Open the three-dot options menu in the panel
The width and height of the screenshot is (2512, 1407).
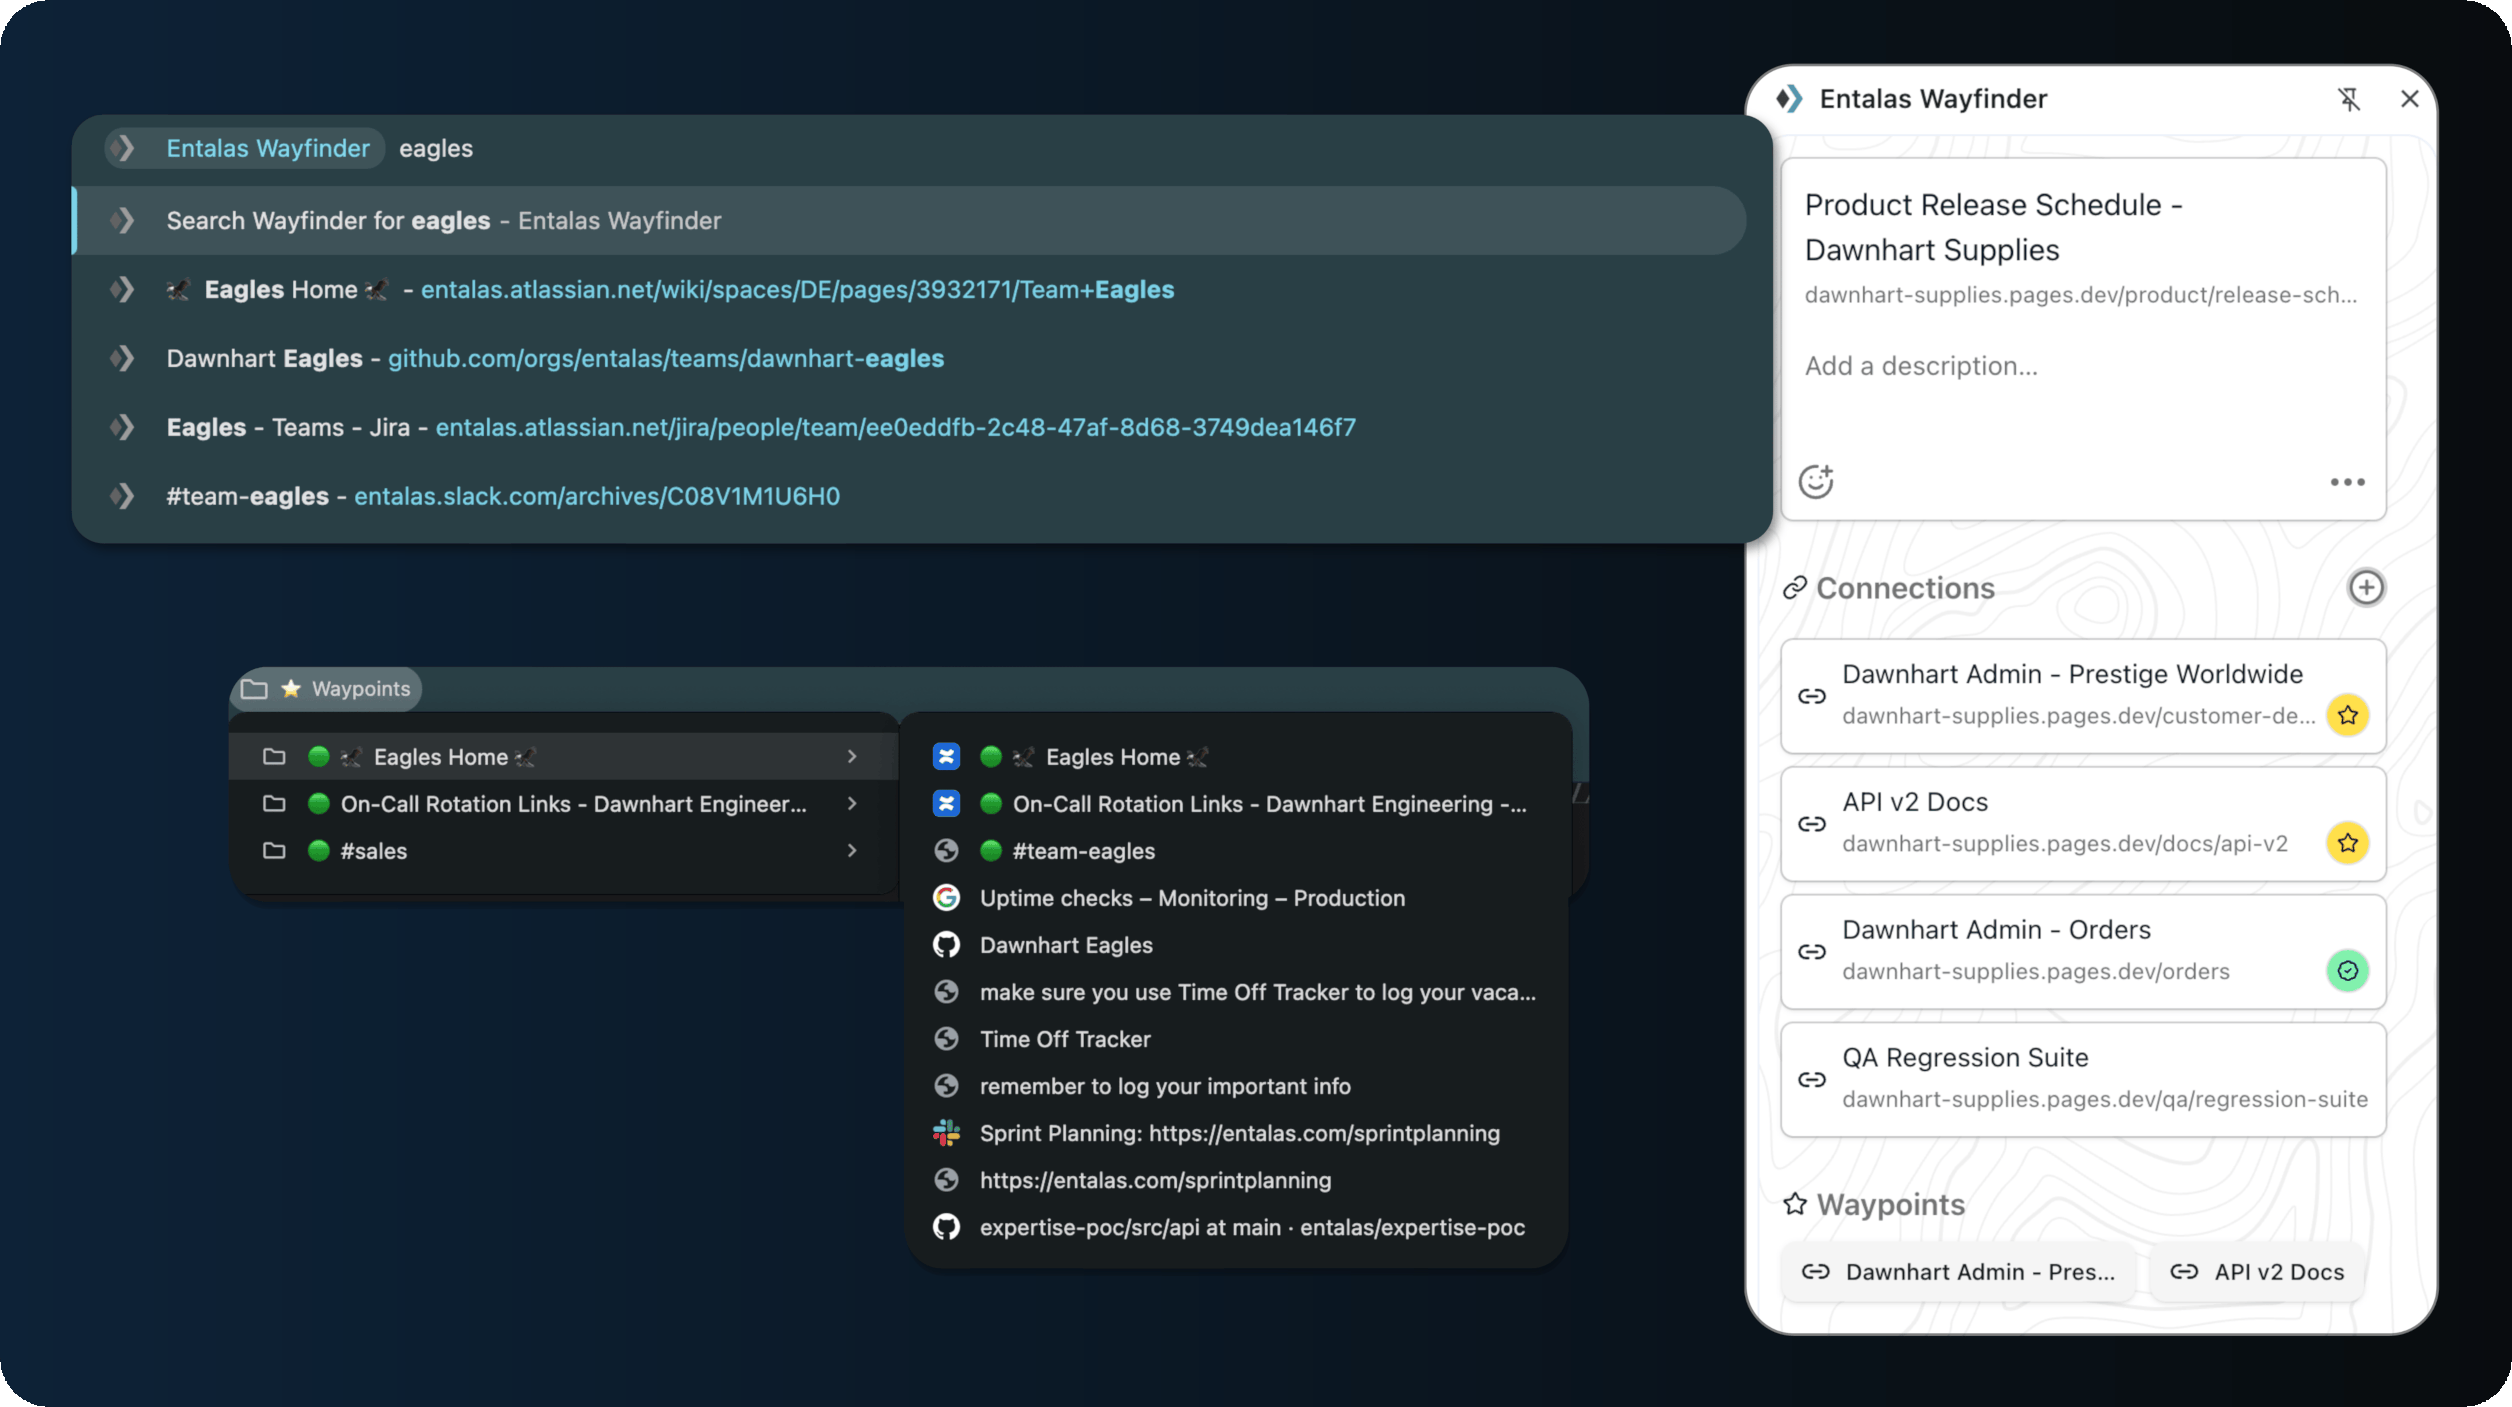pyautogui.click(x=2346, y=482)
